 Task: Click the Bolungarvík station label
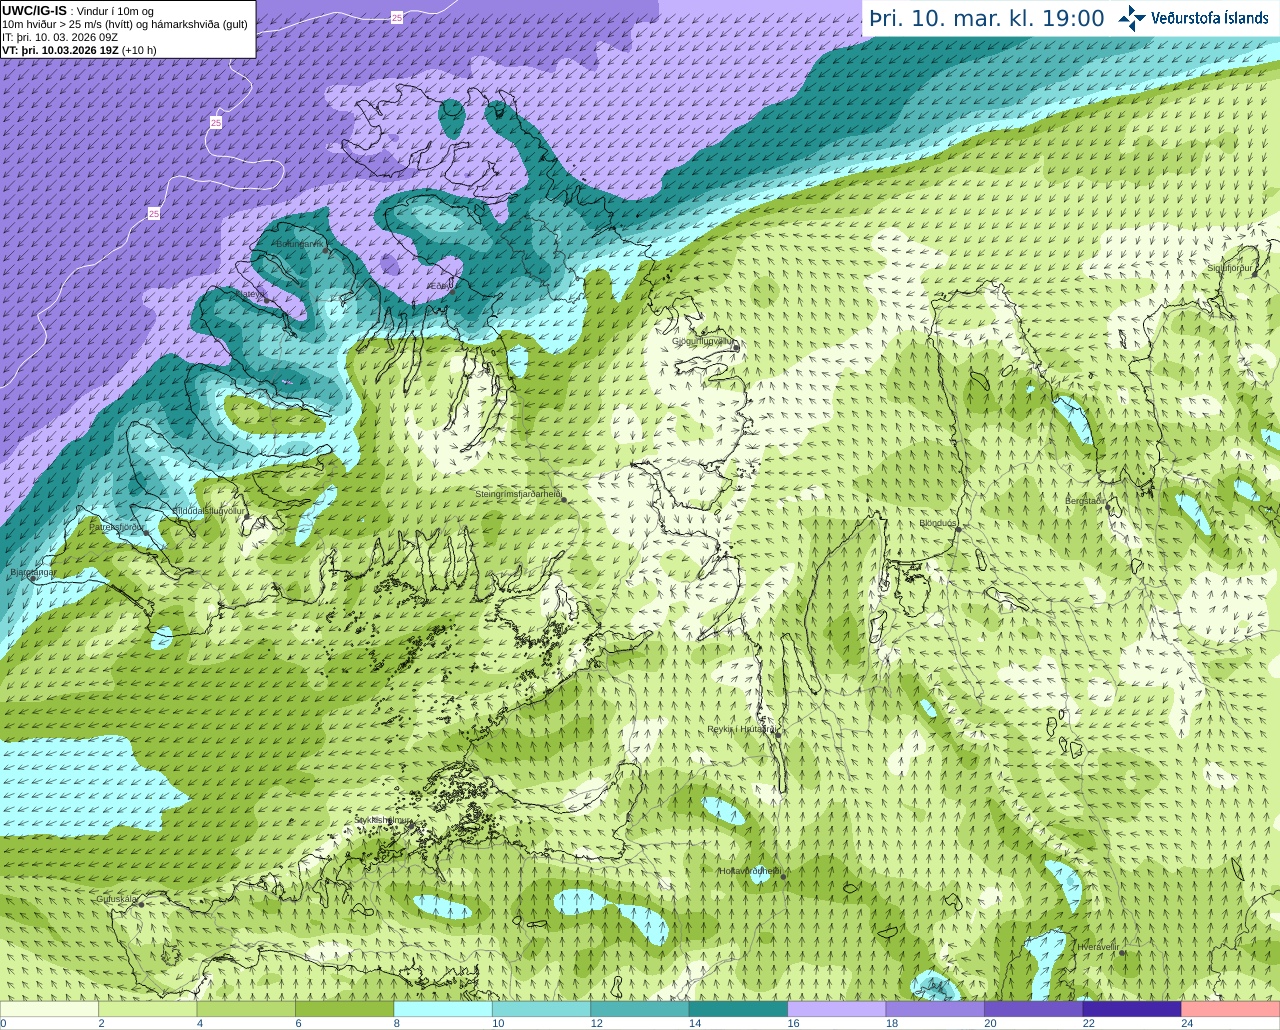coord(298,244)
